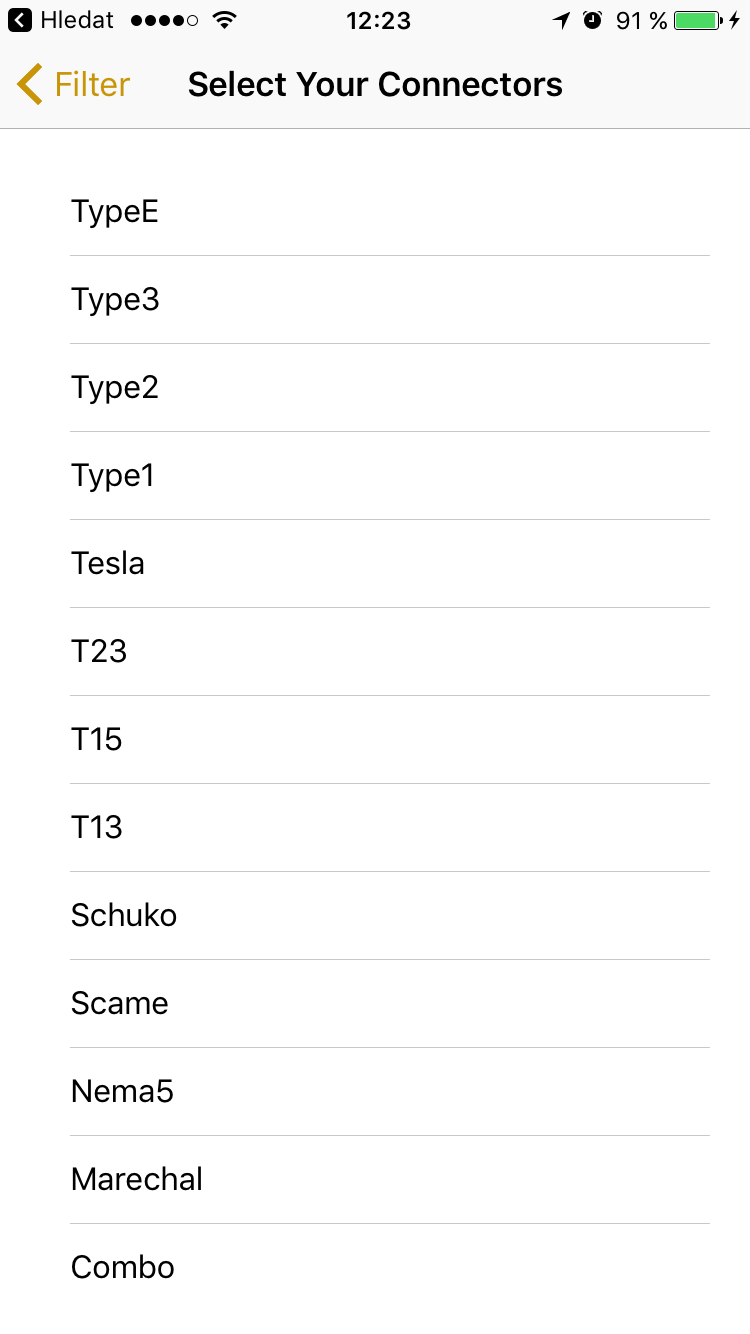750x1334 pixels.
Task: Choose Nema5 from the list
Action: pos(390,1092)
